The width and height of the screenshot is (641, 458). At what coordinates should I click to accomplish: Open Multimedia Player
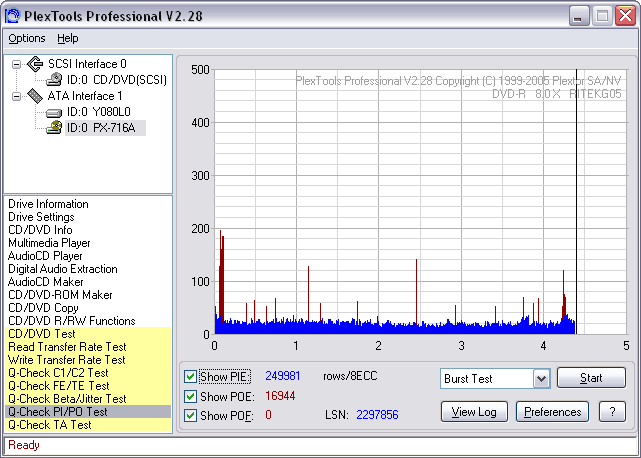coord(49,243)
